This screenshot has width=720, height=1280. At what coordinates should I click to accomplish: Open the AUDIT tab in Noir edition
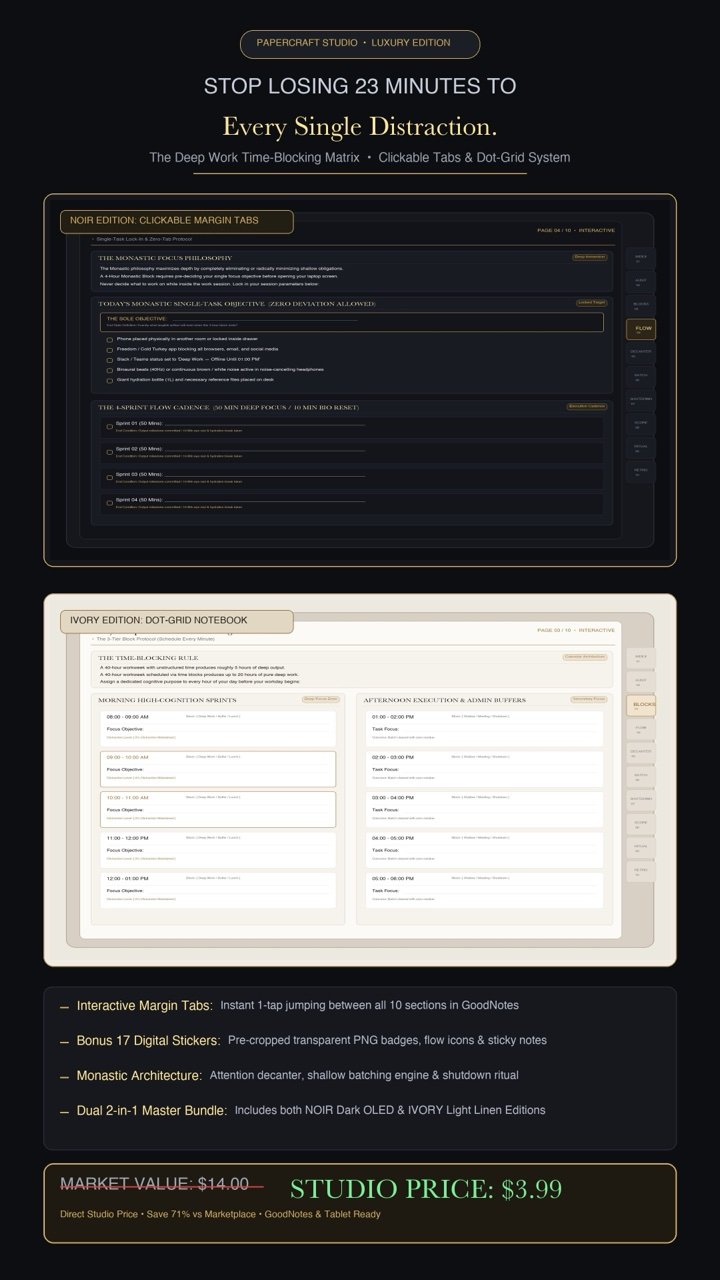coord(641,282)
